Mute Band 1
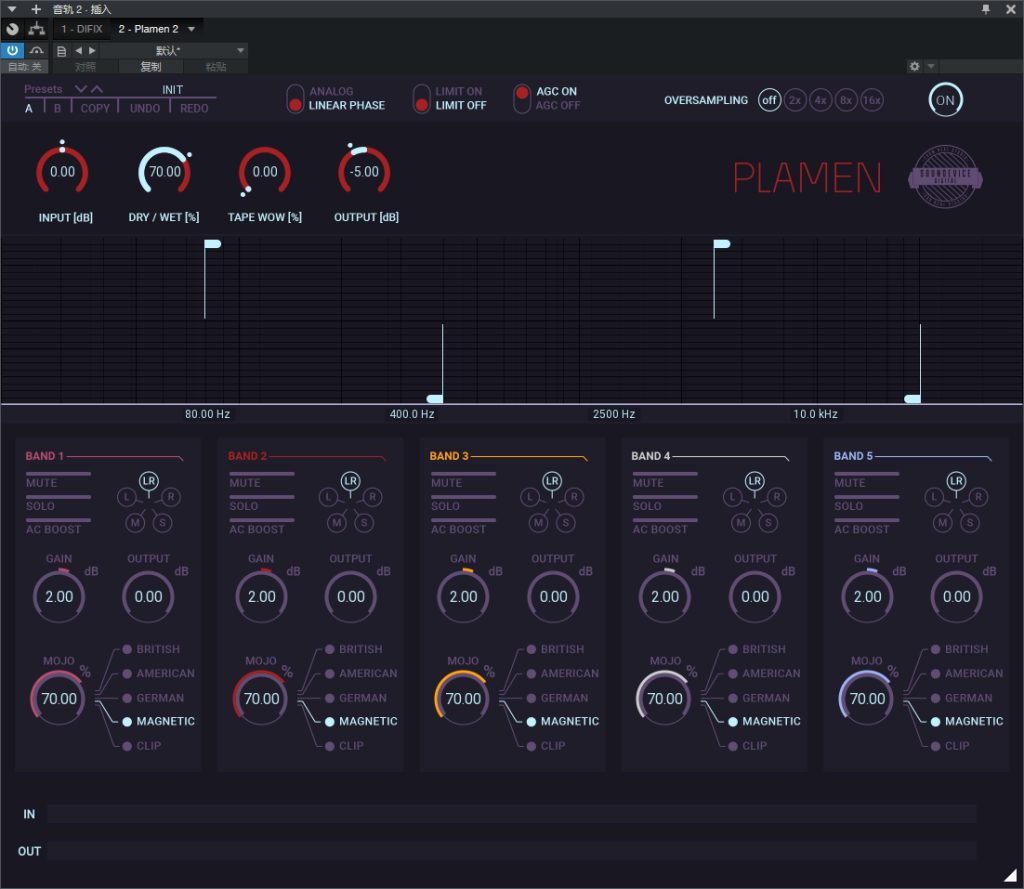Screen dimensions: 1024x889 57,479
